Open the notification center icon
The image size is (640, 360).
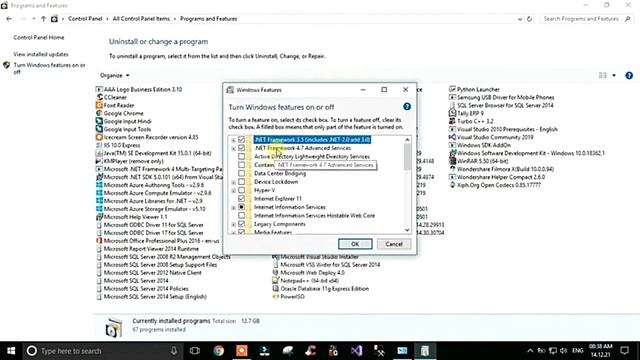point(624,351)
